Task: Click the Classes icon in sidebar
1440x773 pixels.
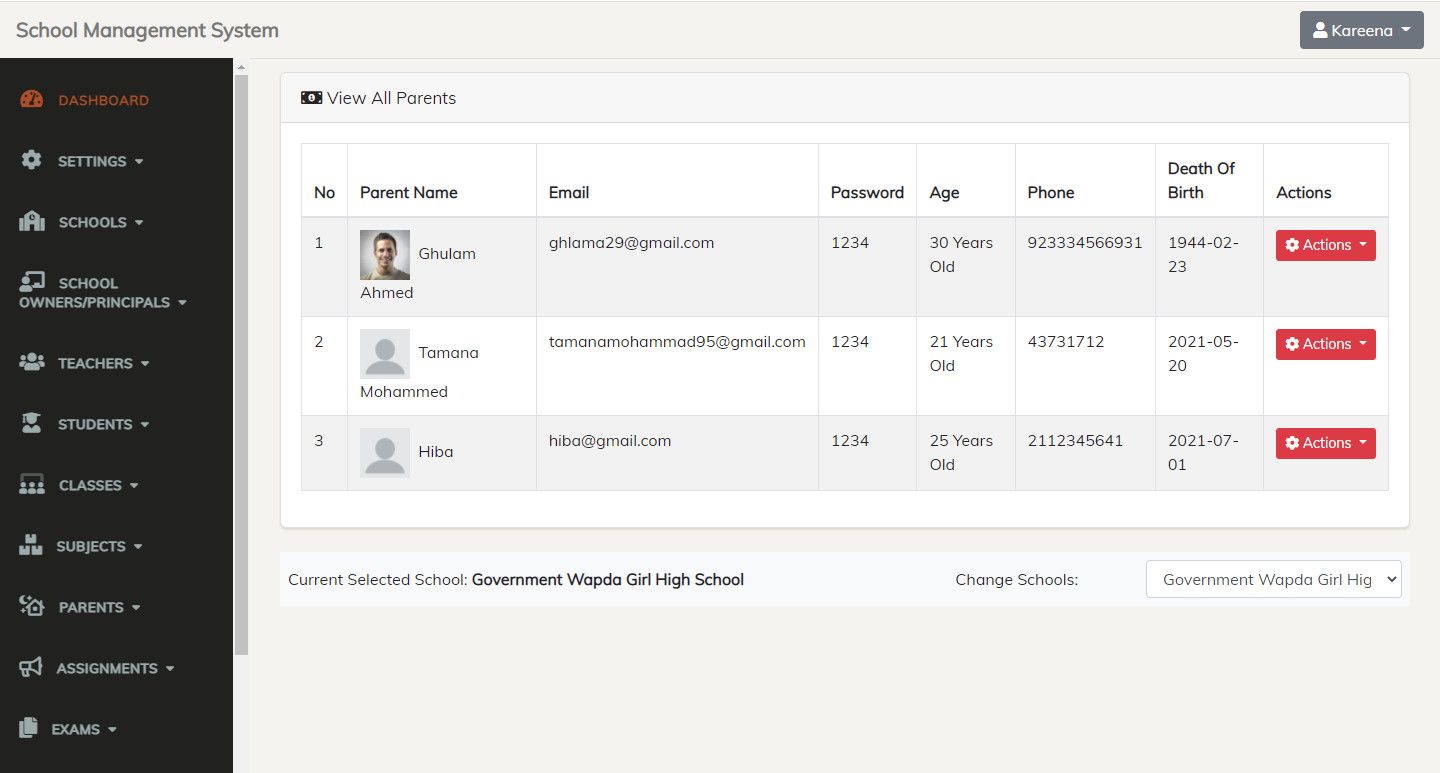Action: point(32,485)
